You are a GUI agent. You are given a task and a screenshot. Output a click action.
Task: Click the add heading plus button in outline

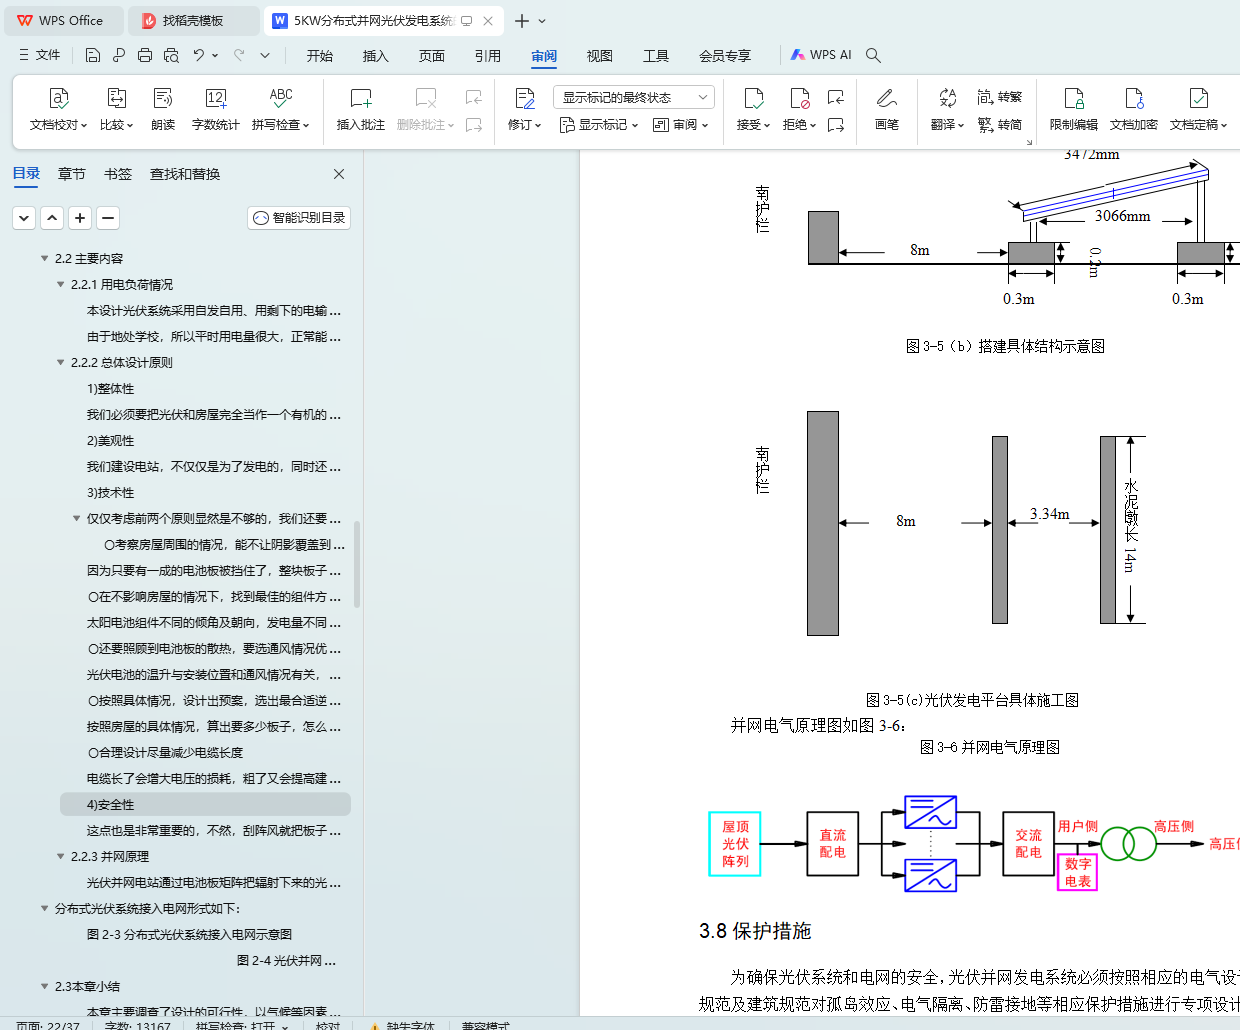(x=81, y=217)
